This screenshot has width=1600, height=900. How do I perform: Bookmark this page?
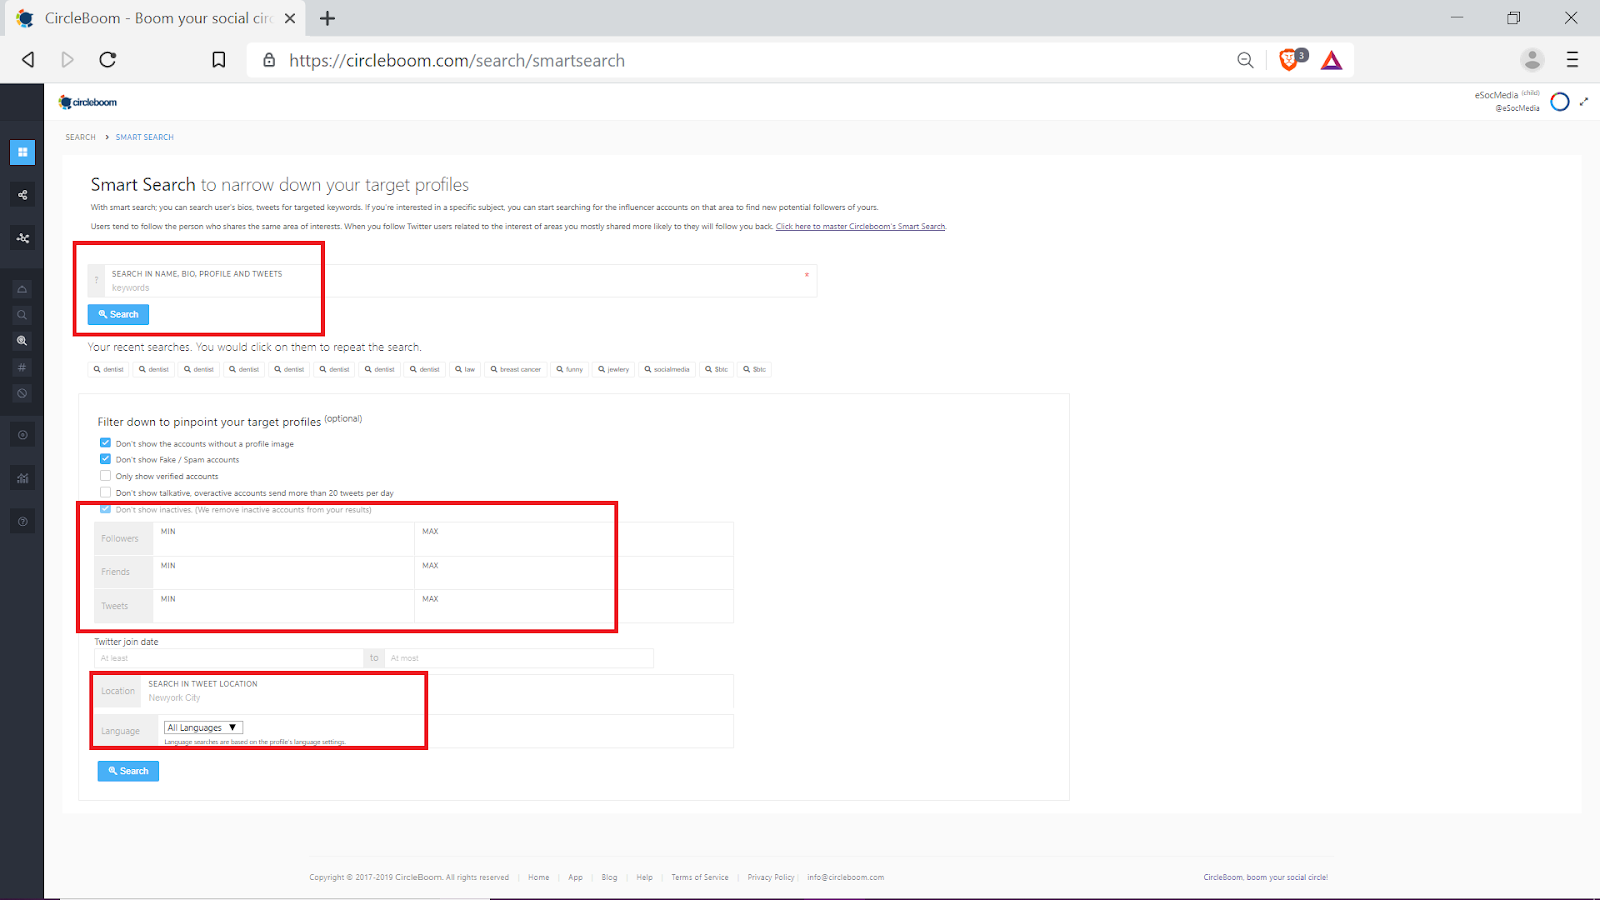point(219,60)
